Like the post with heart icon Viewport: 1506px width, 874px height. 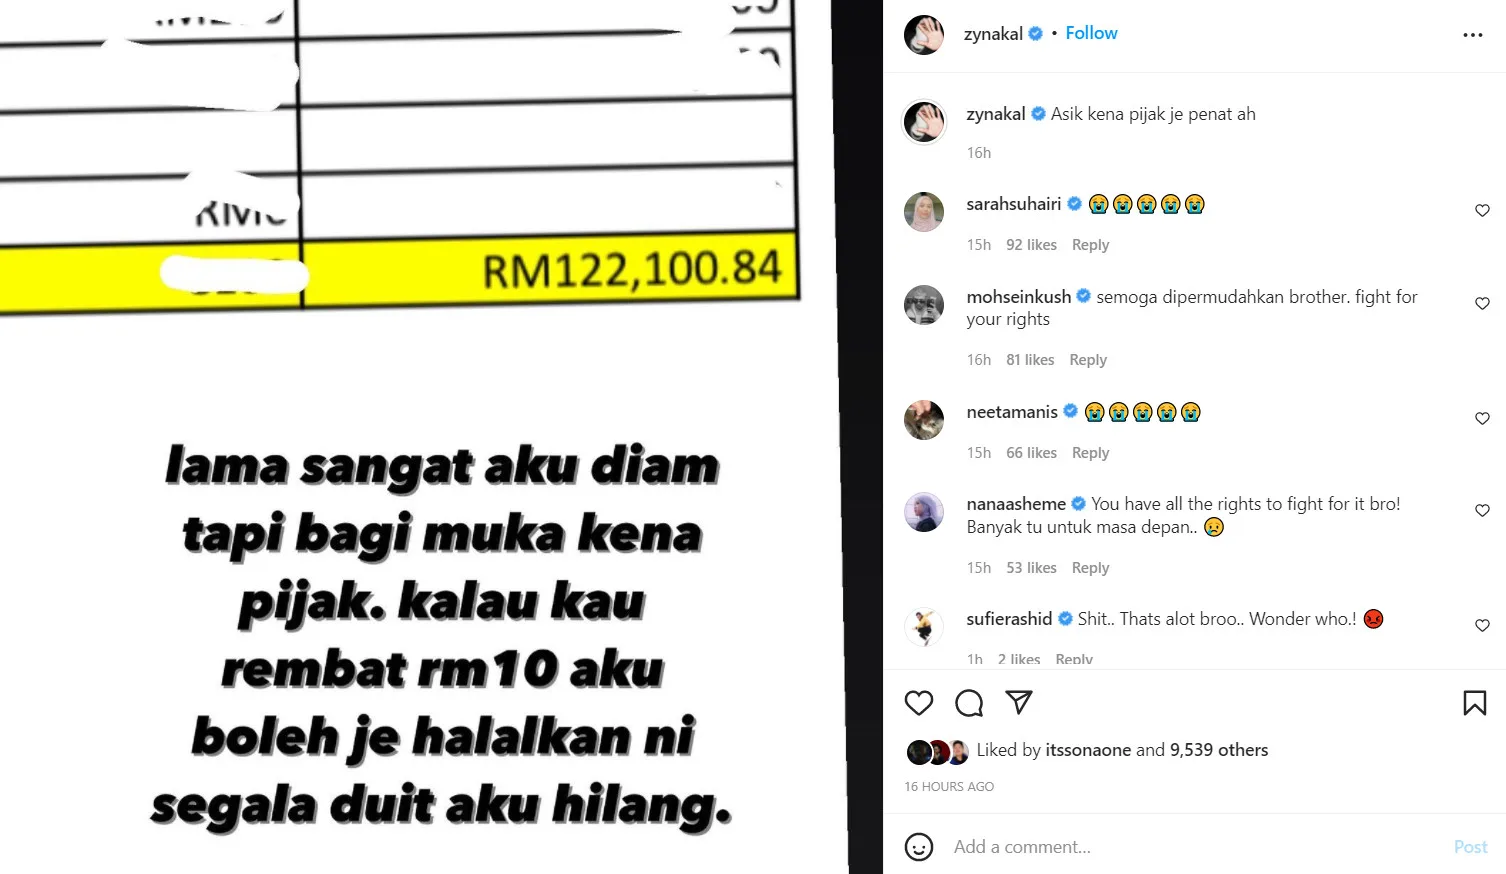pos(919,703)
